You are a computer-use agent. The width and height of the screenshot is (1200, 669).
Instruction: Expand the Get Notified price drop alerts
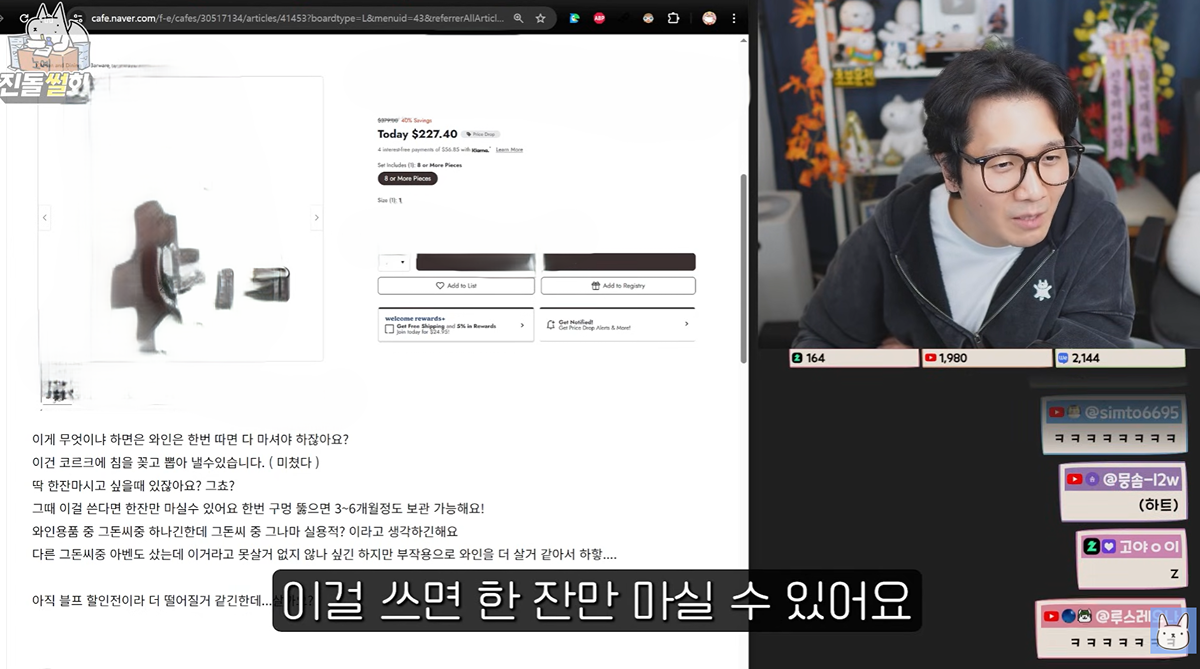pos(617,325)
